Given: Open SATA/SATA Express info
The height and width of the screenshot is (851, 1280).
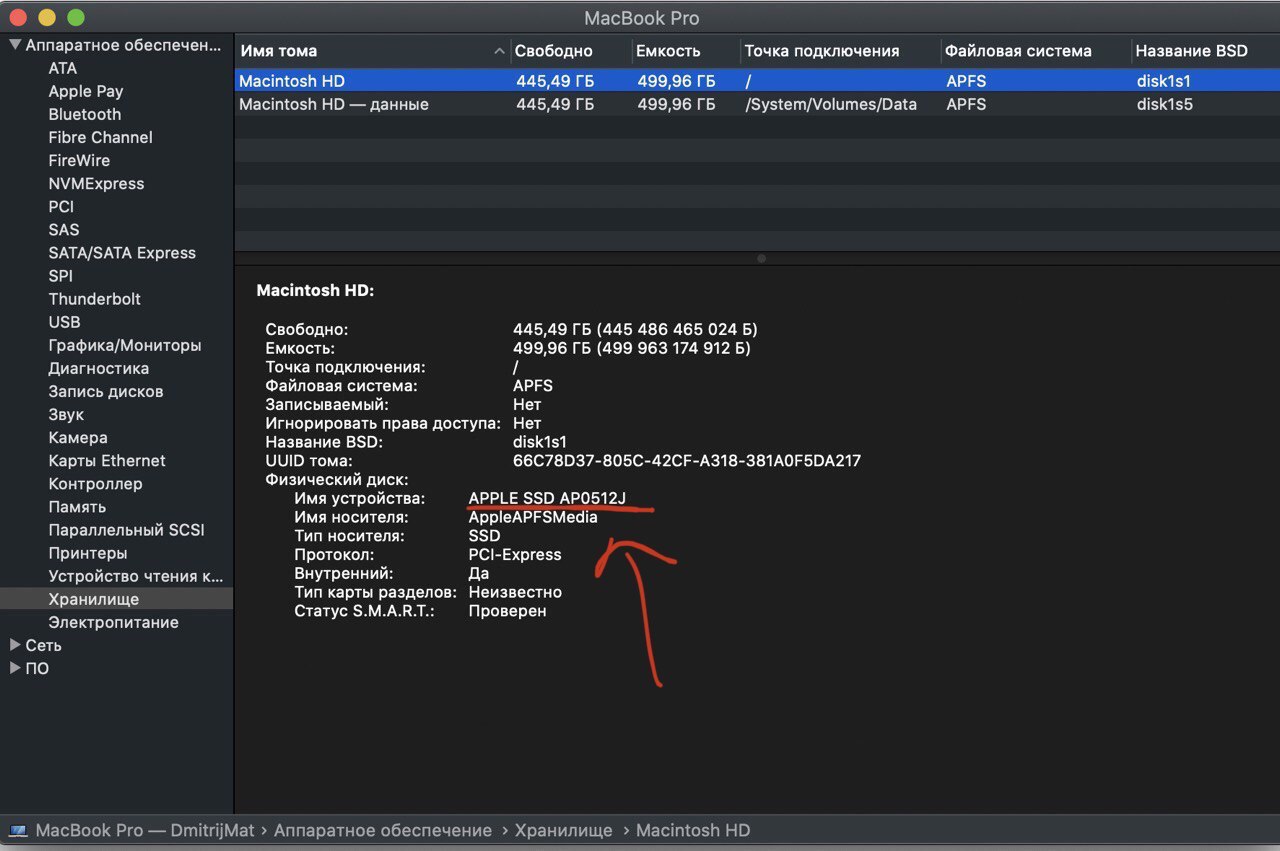Looking at the screenshot, I should pos(122,253).
